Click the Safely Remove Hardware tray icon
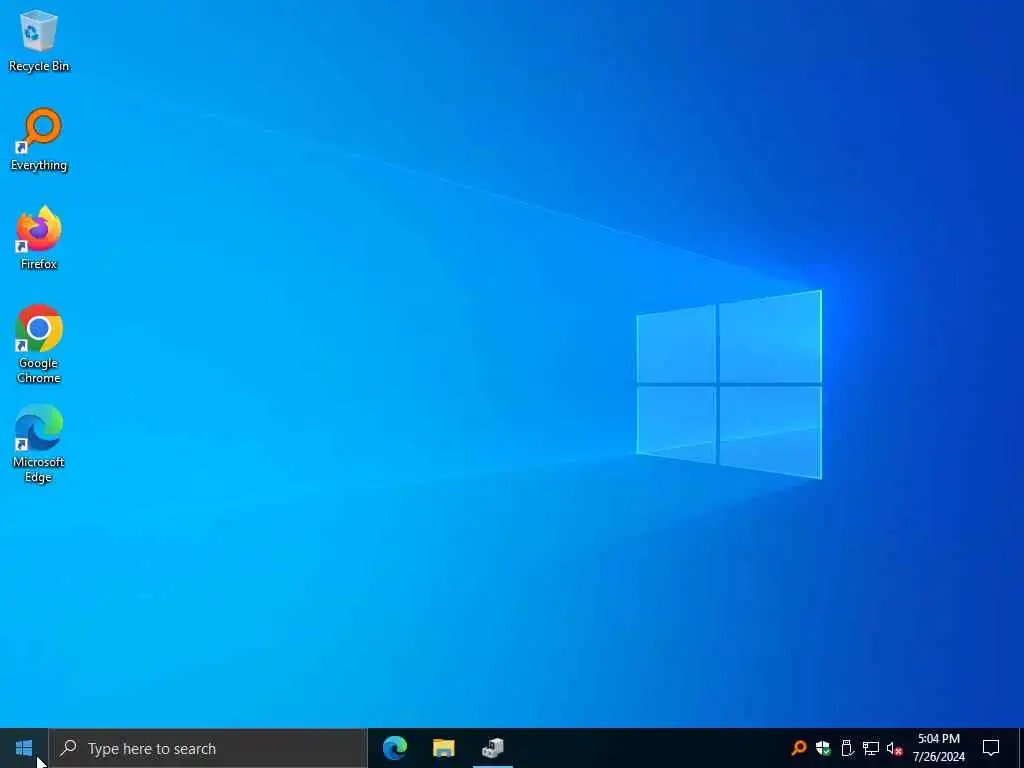This screenshot has height=768, width=1024. coord(847,748)
